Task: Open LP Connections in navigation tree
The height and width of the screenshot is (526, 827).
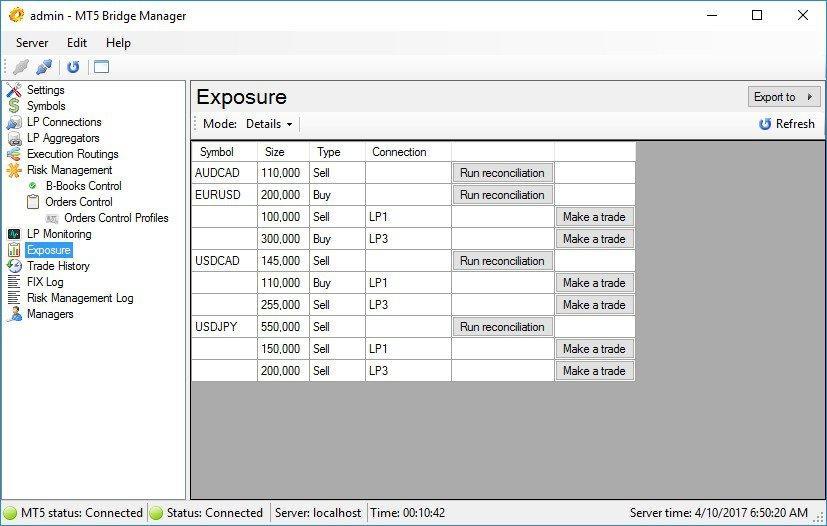Action: click(x=64, y=122)
